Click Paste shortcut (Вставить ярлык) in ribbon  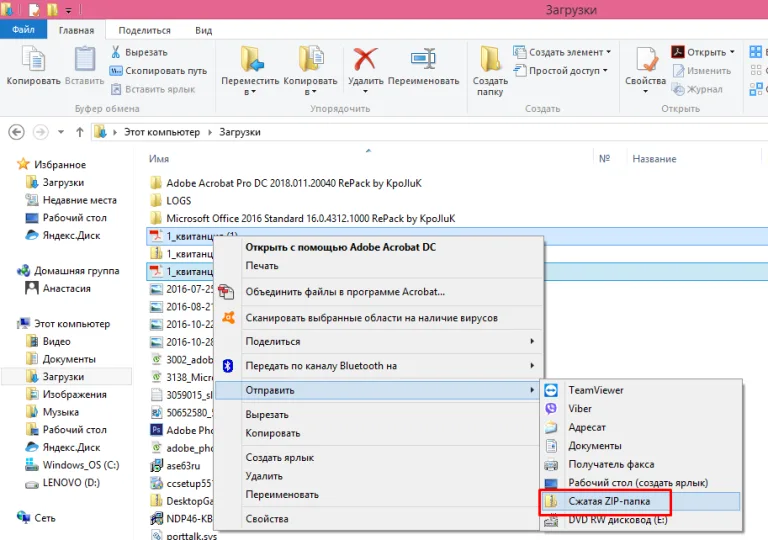[153, 89]
